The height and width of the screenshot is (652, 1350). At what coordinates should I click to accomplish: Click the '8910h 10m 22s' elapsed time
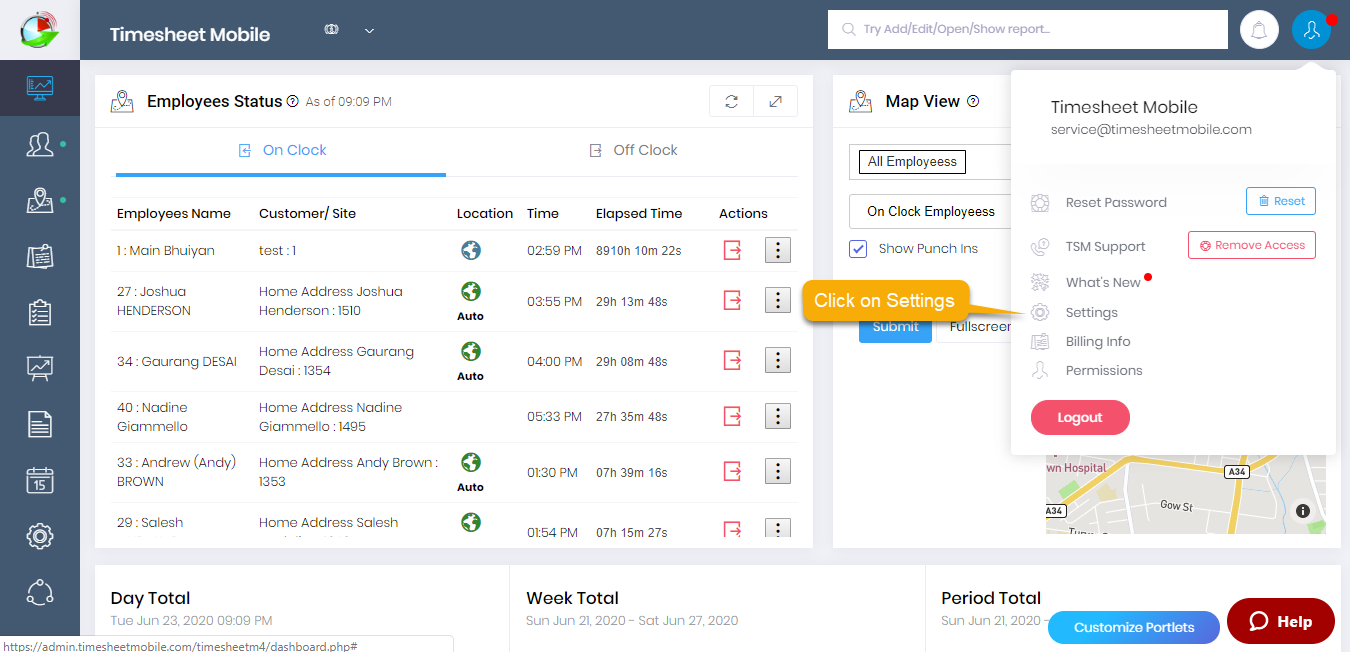638,250
